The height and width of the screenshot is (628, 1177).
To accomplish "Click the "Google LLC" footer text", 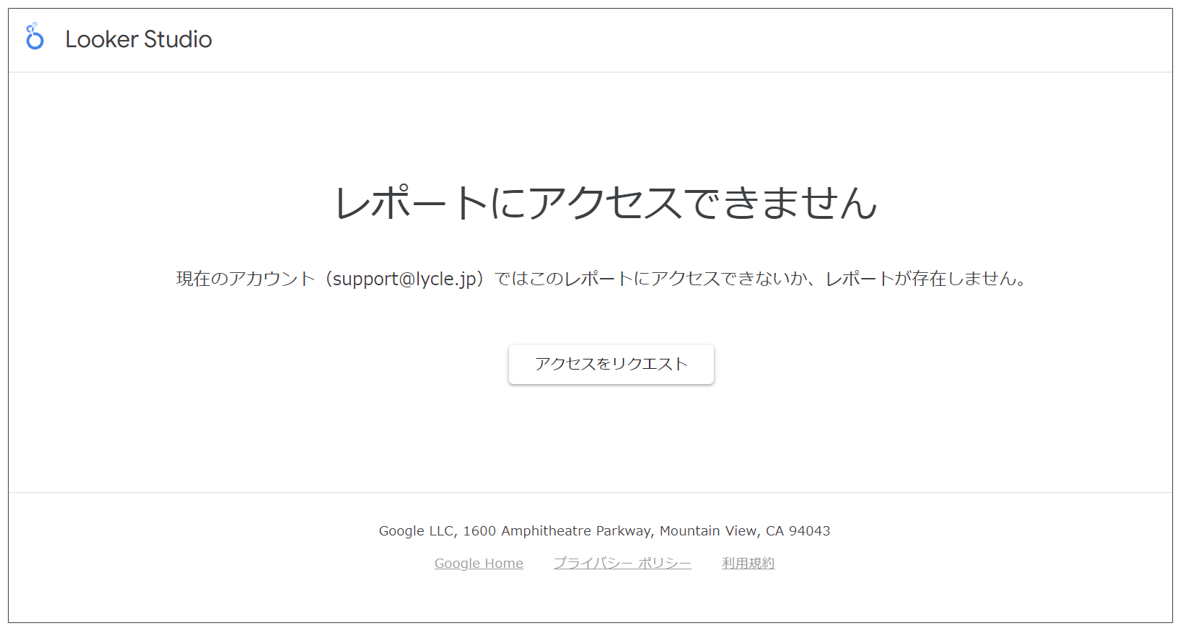I will click(415, 531).
